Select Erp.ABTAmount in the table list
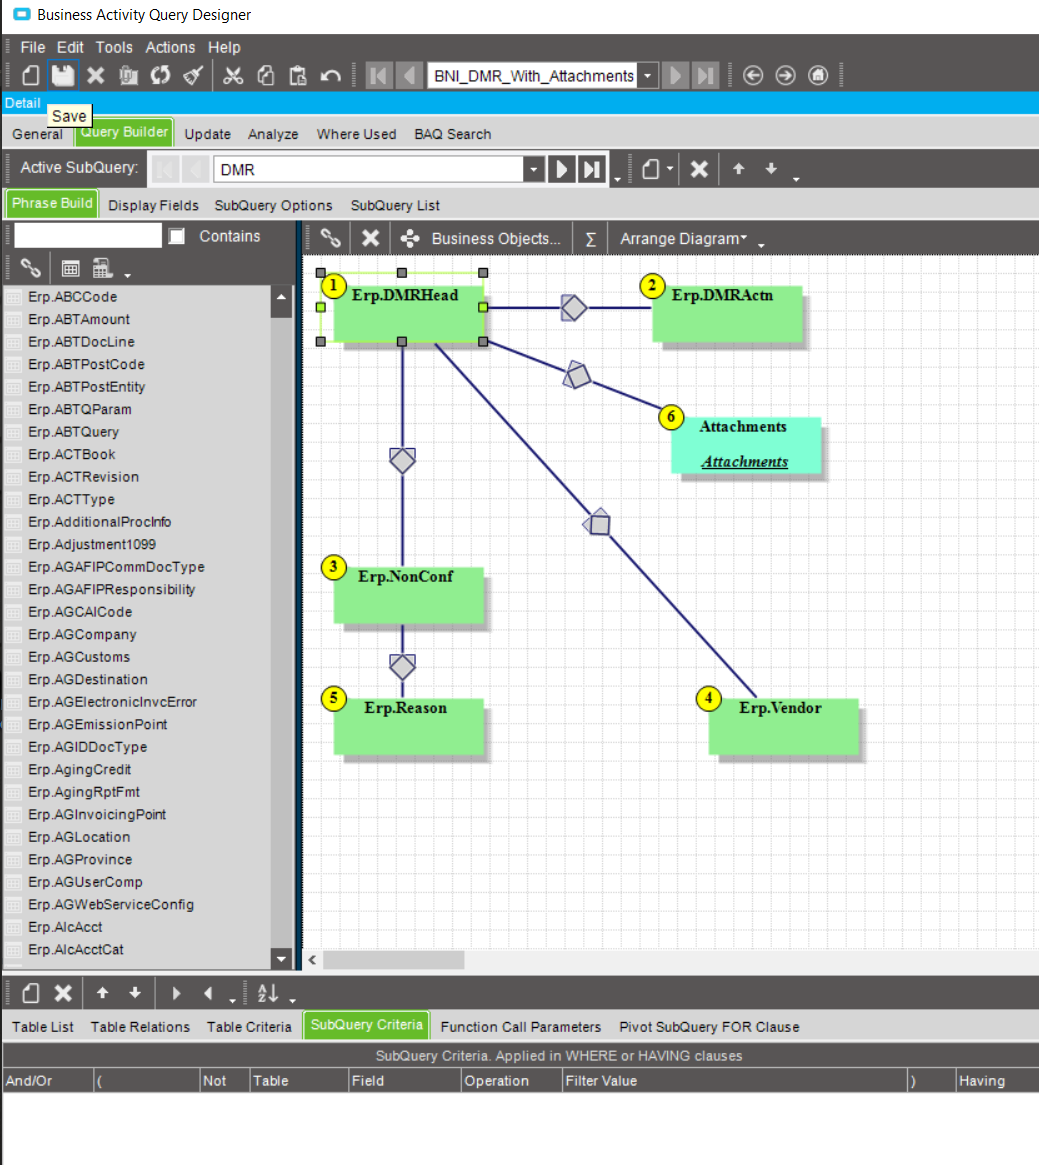The image size is (1039, 1165). [79, 319]
